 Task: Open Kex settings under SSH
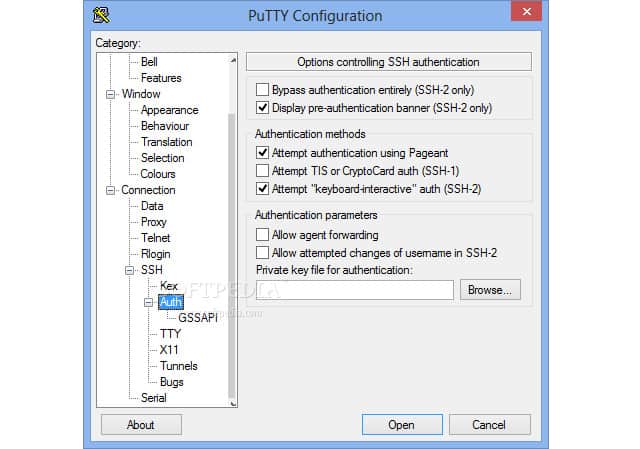(x=169, y=286)
